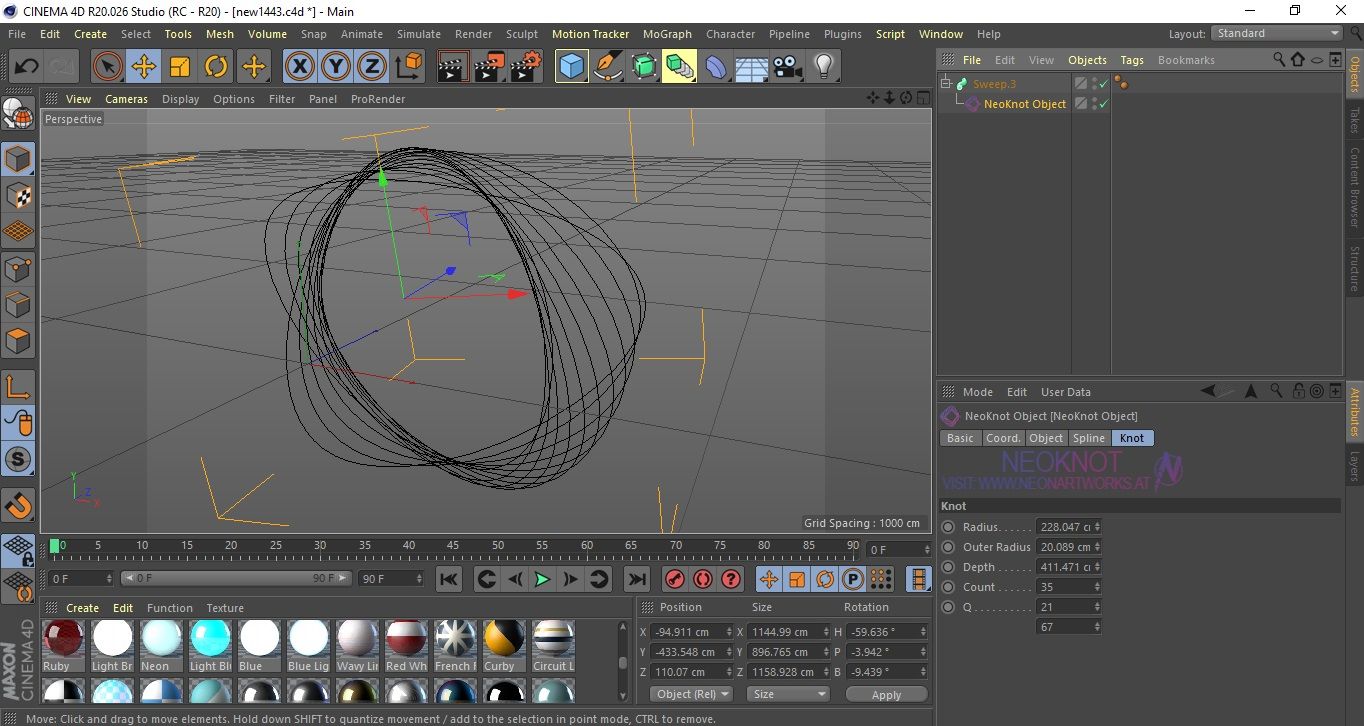Open the Layout Standard dropdown
Image resolution: width=1364 pixels, height=726 pixels.
(x=1277, y=33)
